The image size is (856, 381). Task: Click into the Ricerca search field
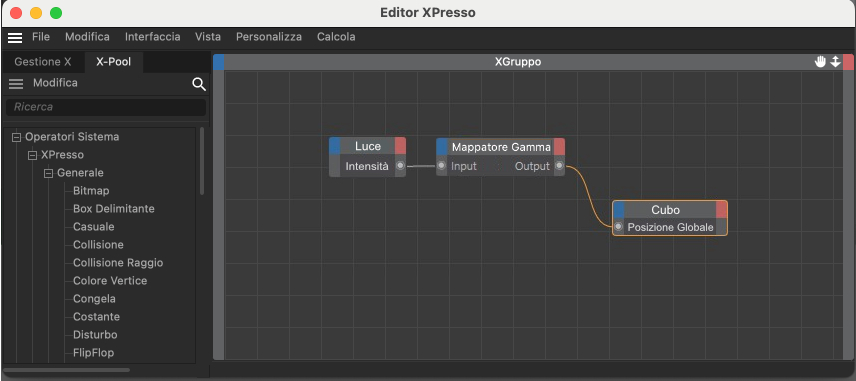pyautogui.click(x=106, y=107)
